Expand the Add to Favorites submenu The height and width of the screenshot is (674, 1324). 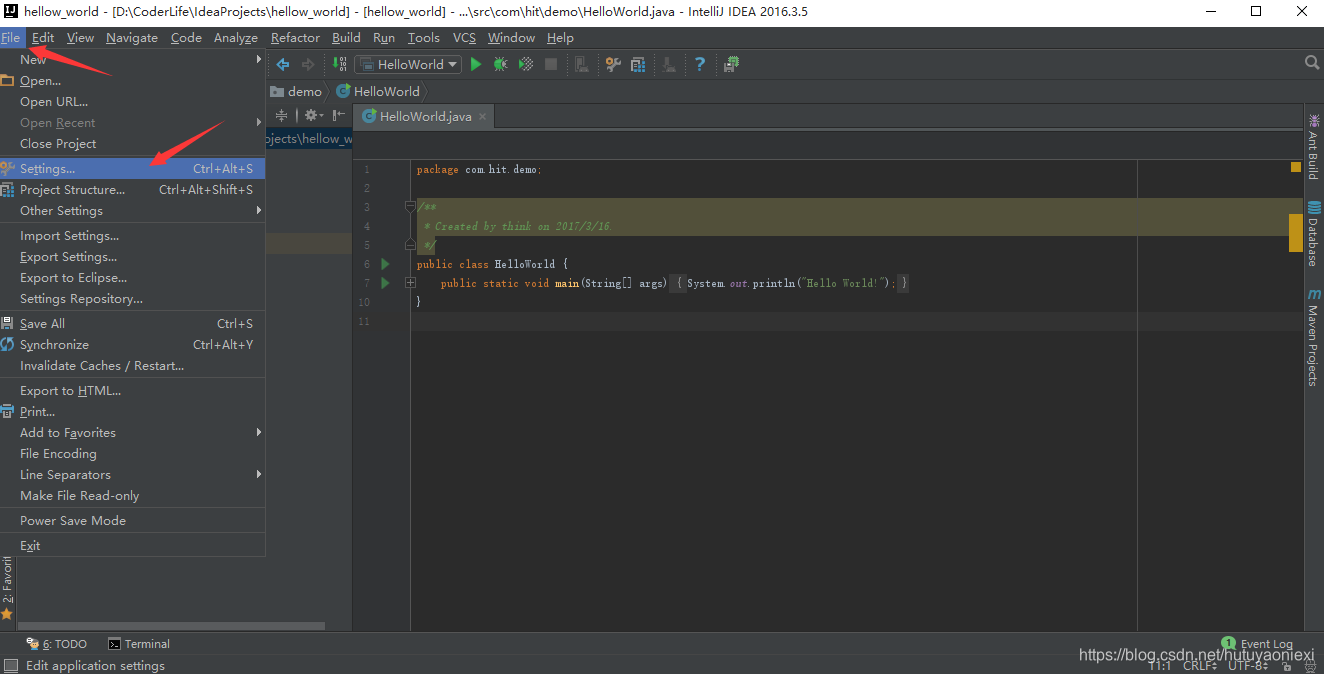[132, 432]
